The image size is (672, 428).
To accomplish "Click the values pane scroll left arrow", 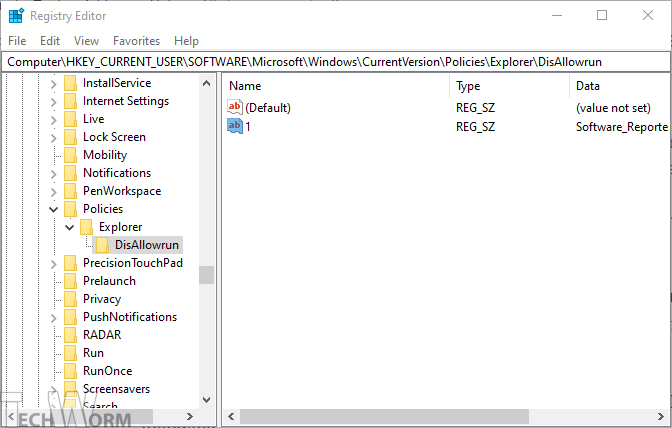I will [231, 416].
